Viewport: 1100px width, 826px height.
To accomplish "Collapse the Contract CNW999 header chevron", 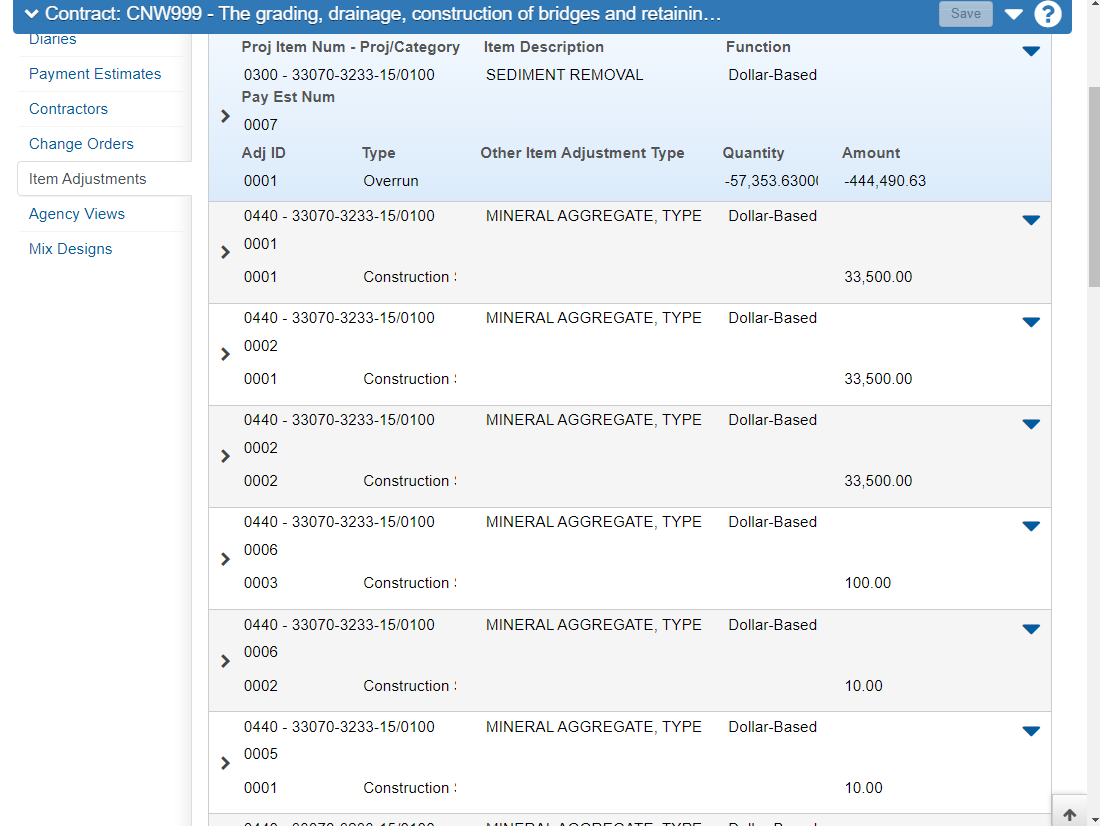I will click(31, 13).
